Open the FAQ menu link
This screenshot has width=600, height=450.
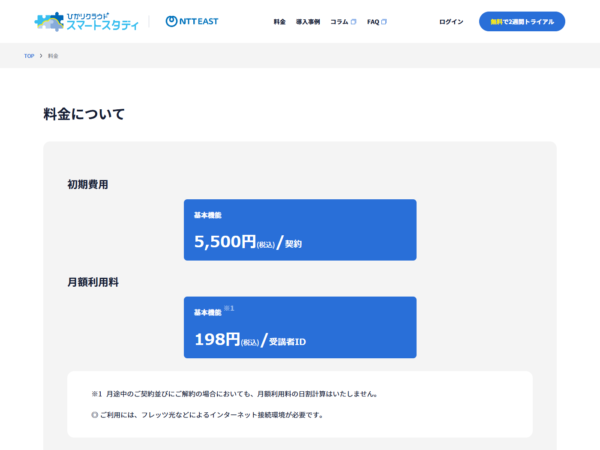pos(373,22)
